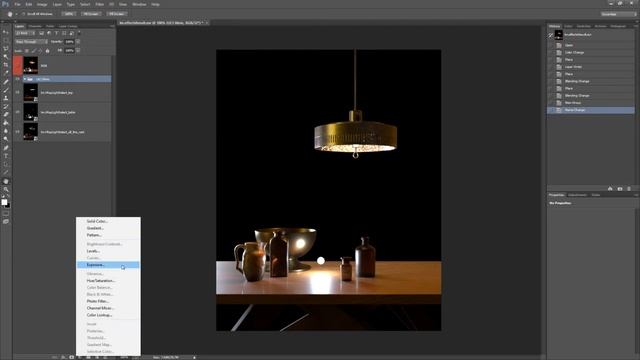Image resolution: width=640 pixels, height=360 pixels.
Task: Select the Path Selection tool
Action: coord(6,164)
